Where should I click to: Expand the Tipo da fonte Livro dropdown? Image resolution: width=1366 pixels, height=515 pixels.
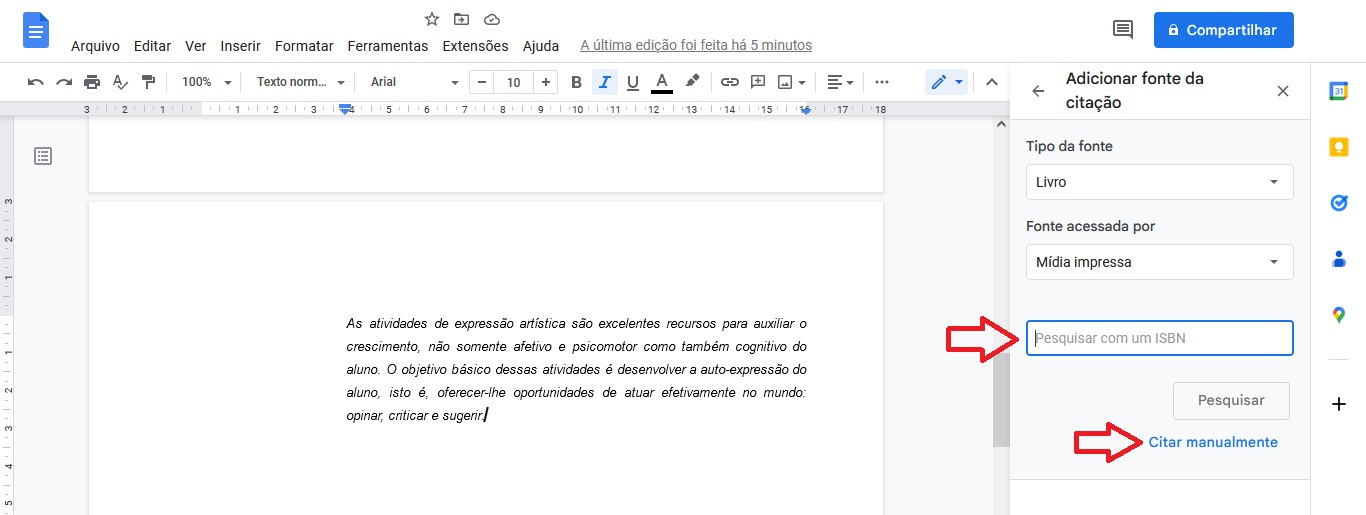[x=1159, y=182]
